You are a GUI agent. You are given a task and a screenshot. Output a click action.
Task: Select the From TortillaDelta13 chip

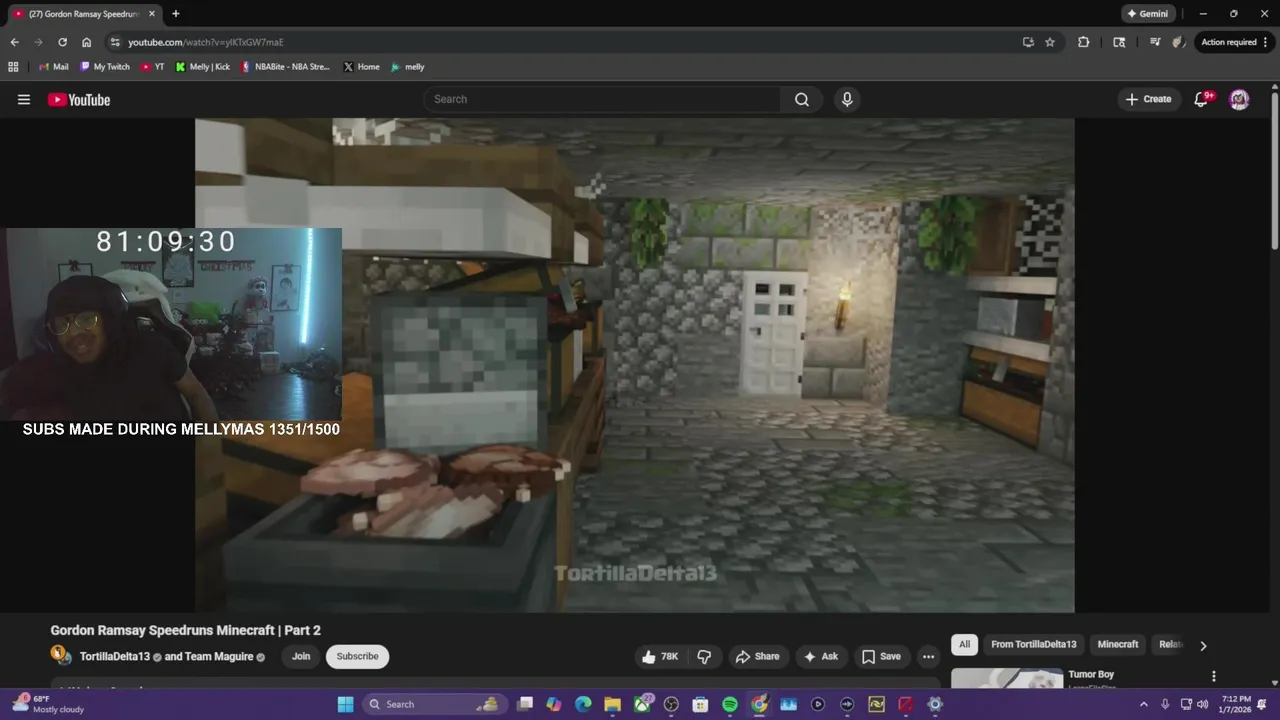(x=1034, y=644)
